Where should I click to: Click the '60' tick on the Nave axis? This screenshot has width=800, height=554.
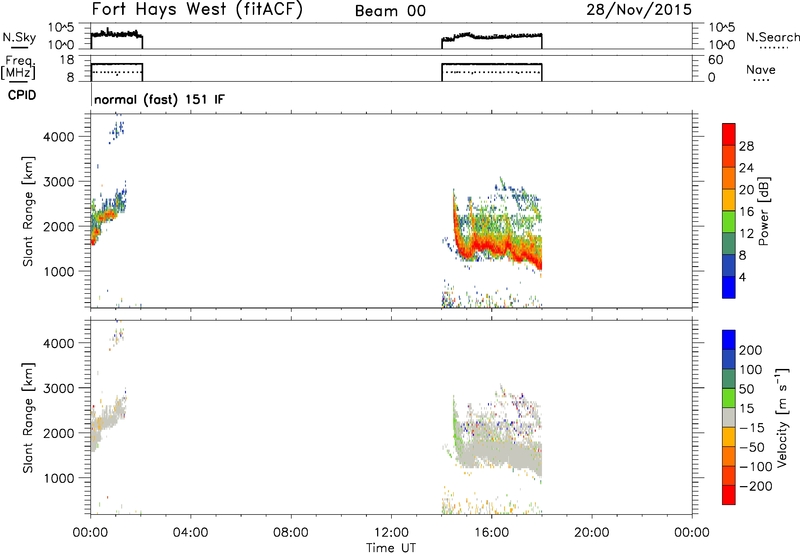715,60
